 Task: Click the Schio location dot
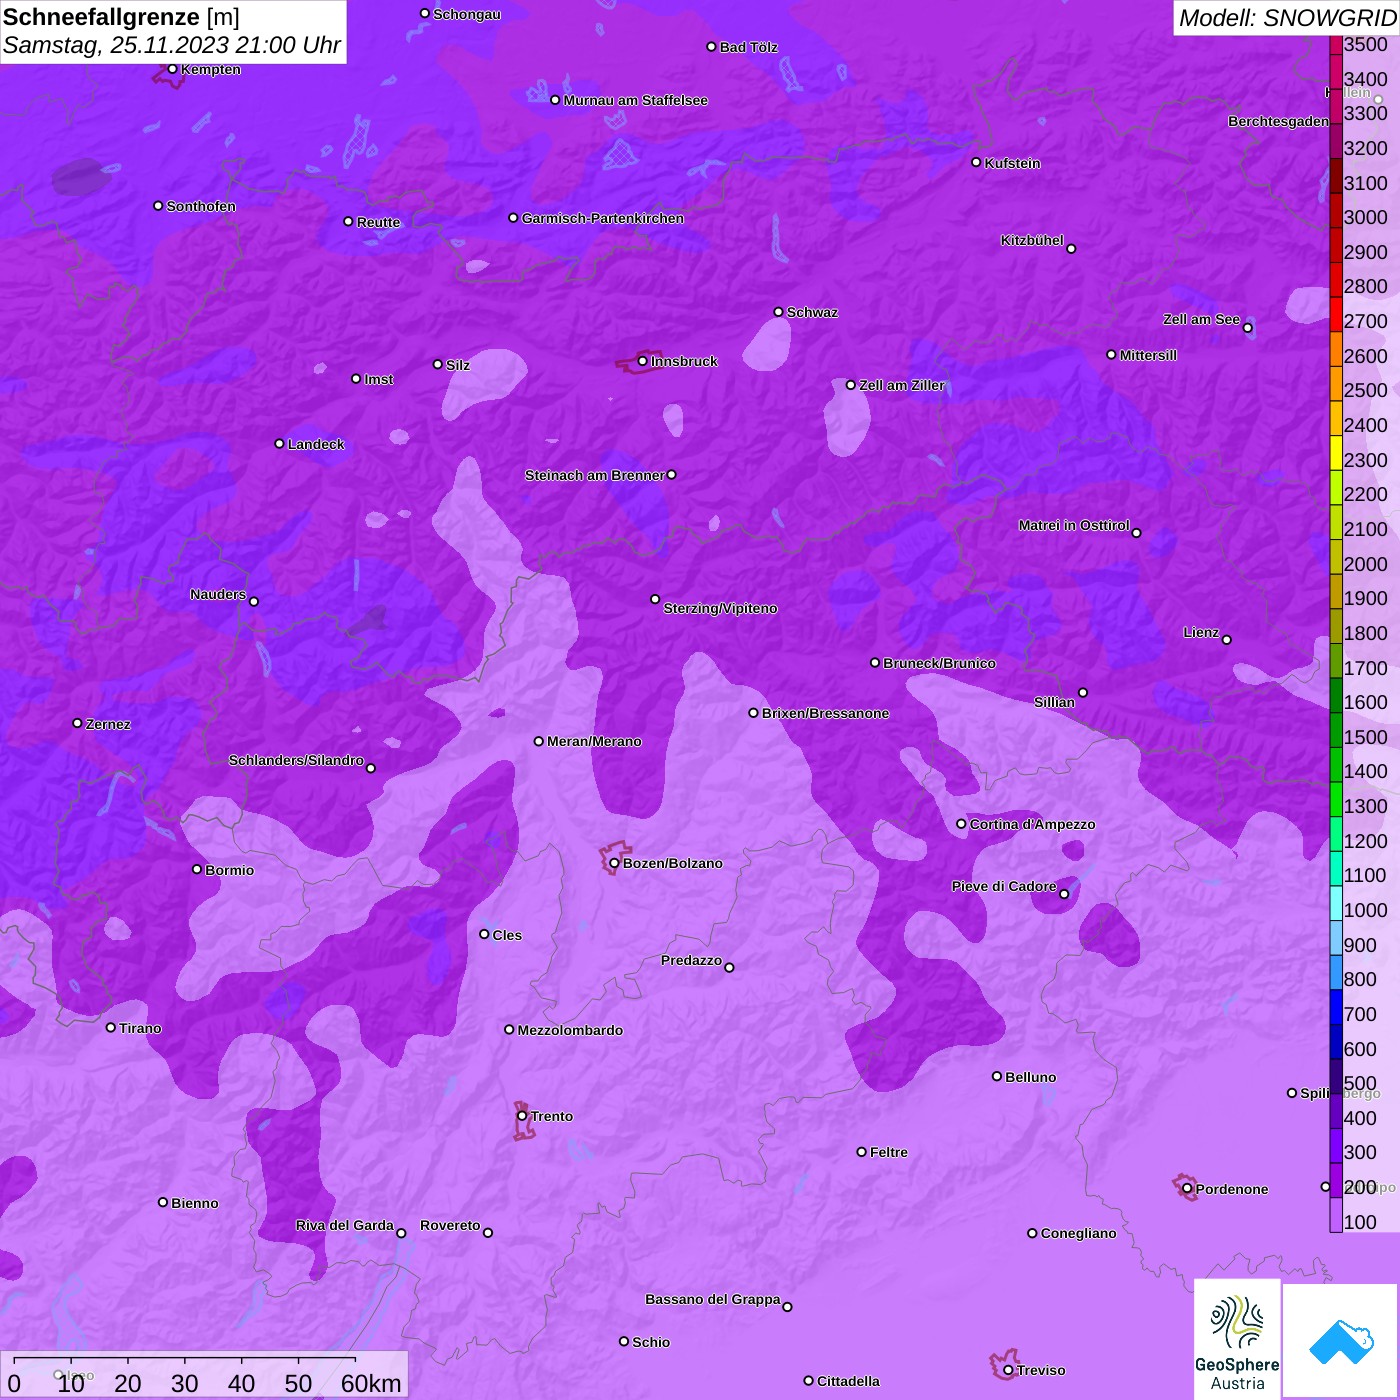pyautogui.click(x=624, y=1341)
